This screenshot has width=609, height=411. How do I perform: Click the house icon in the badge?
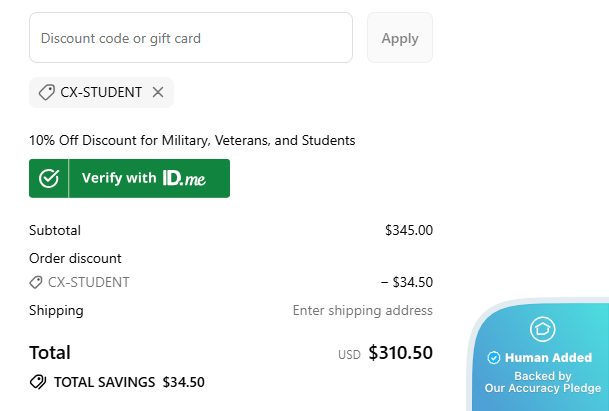542,328
